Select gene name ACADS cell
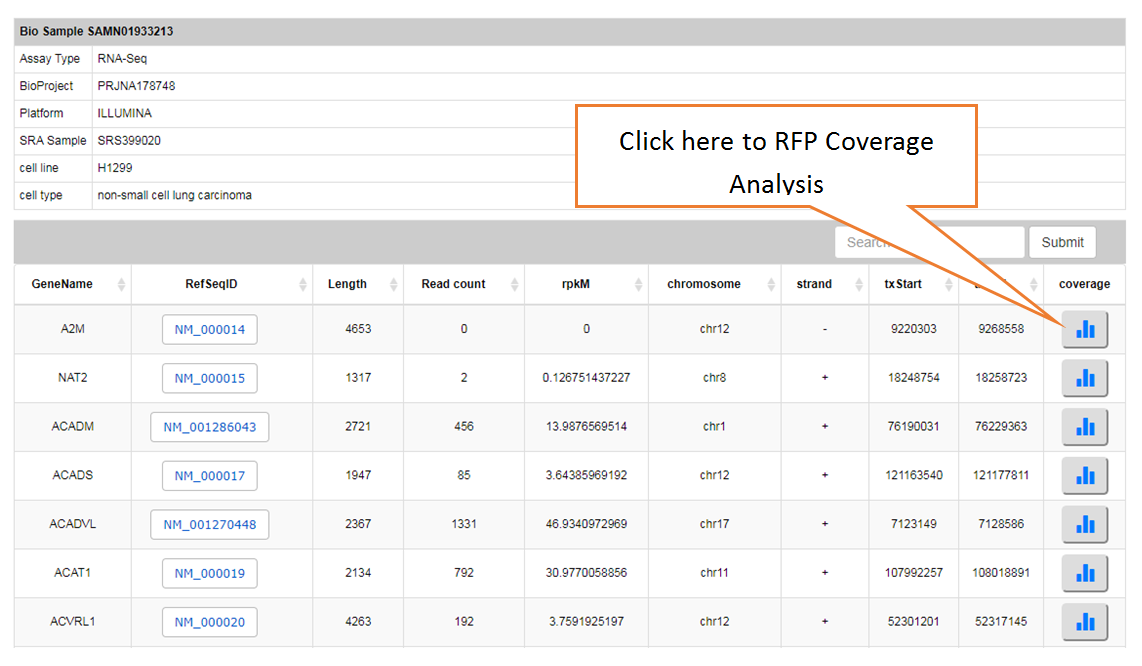Screen dimensions: 1142x666 tap(73, 476)
